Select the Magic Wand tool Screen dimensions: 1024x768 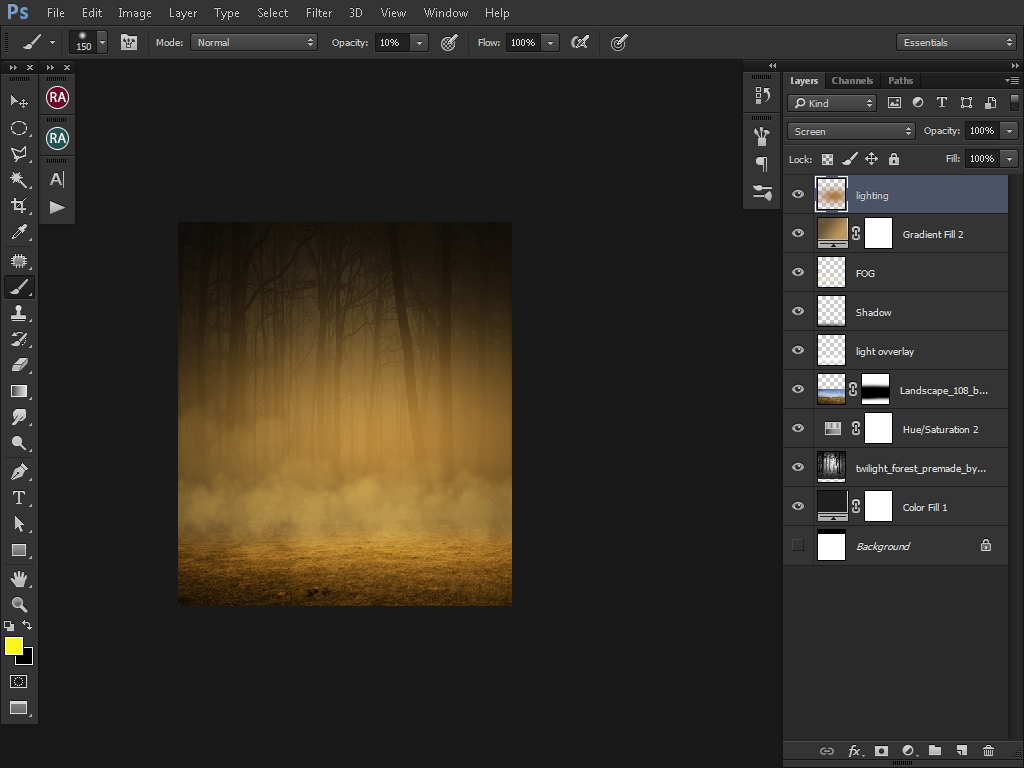click(18, 180)
